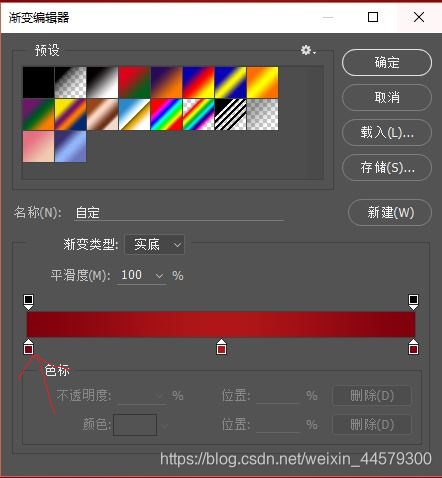Screen dimensions: 442x478
Task: Select the chrome gradient preset
Action: pyautogui.click(x=134, y=114)
